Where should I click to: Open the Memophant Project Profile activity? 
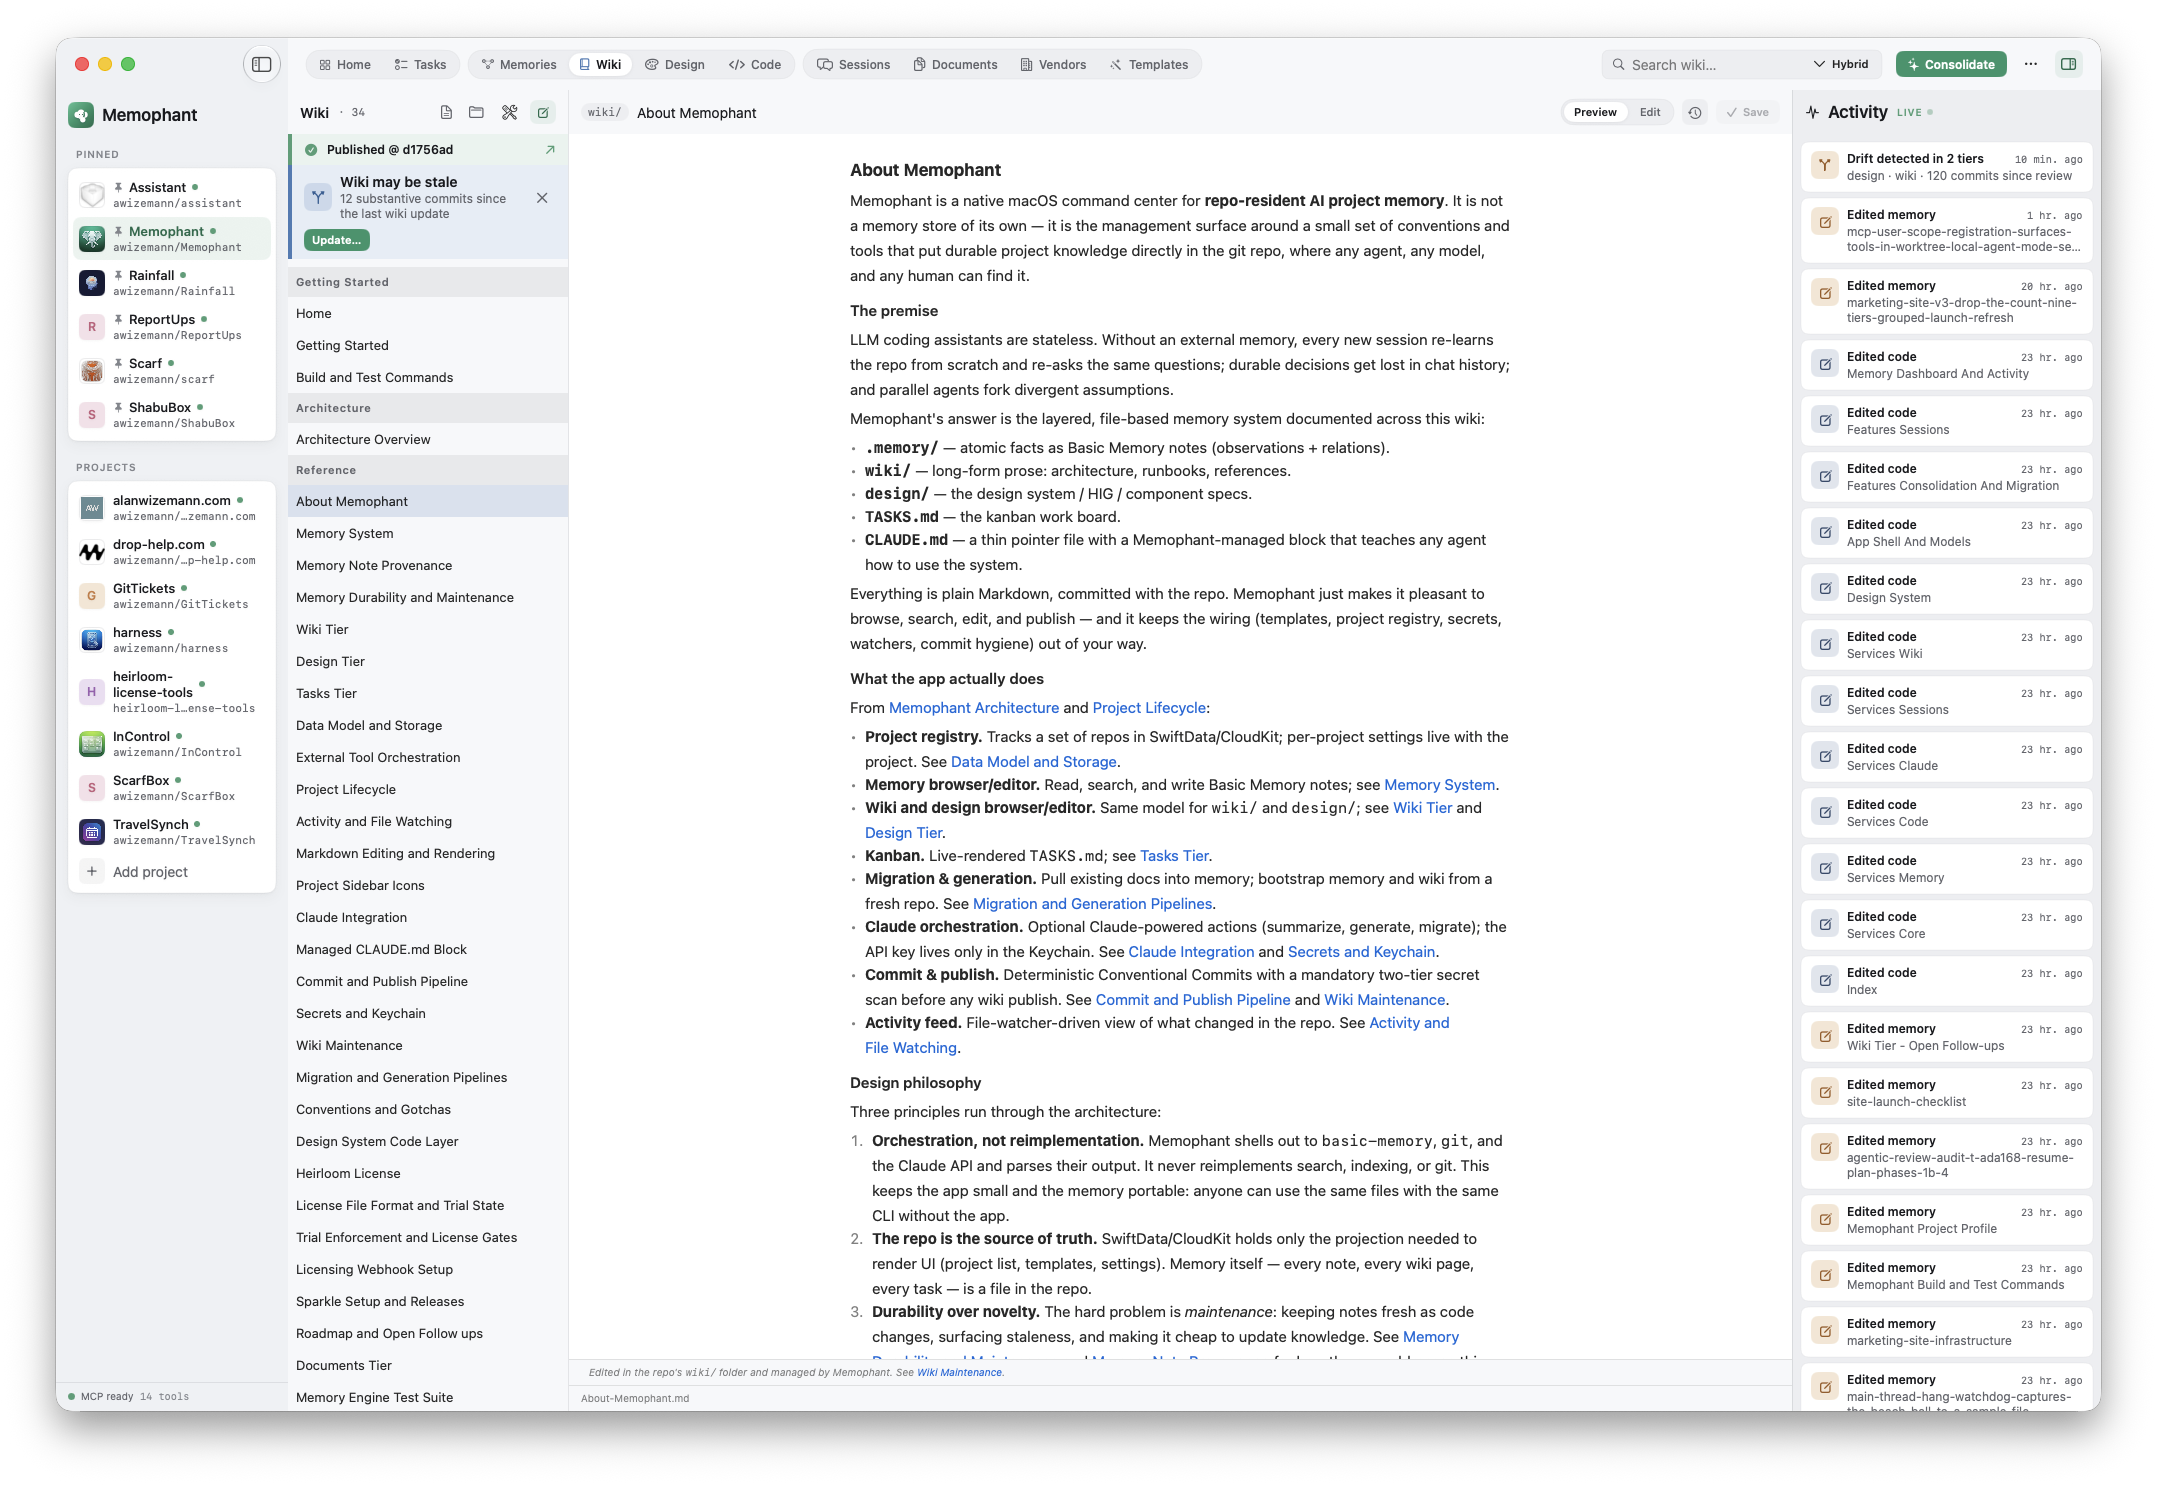click(x=1946, y=1220)
